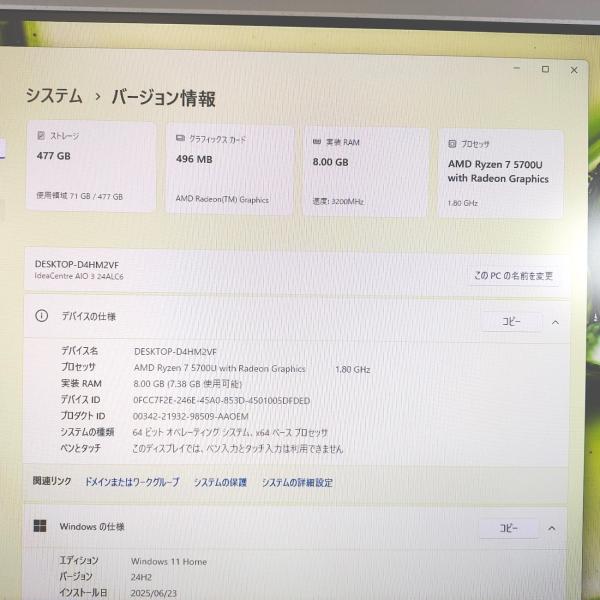Click the RAM icon in 実装 RAM card
Viewport: 600px width, 600px height.
pyautogui.click(x=317, y=142)
